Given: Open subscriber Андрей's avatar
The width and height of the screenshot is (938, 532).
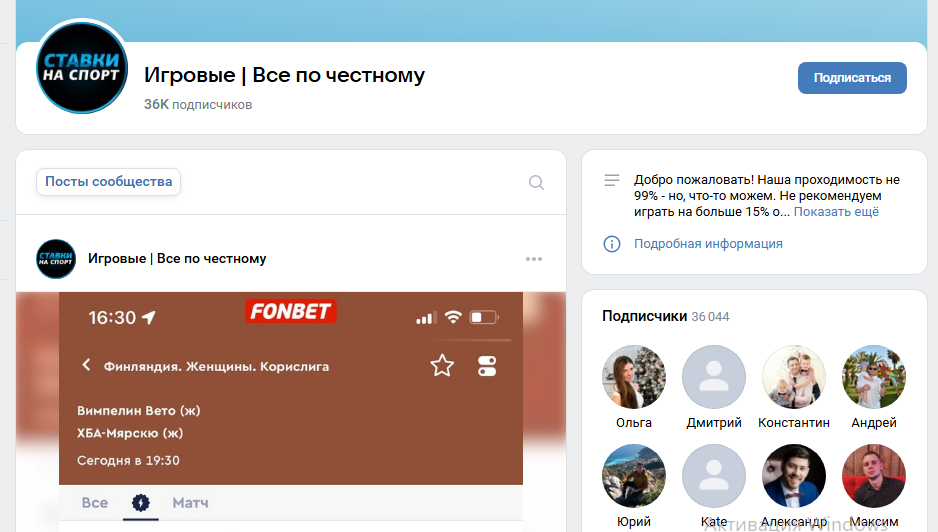Looking at the screenshot, I should (x=874, y=377).
